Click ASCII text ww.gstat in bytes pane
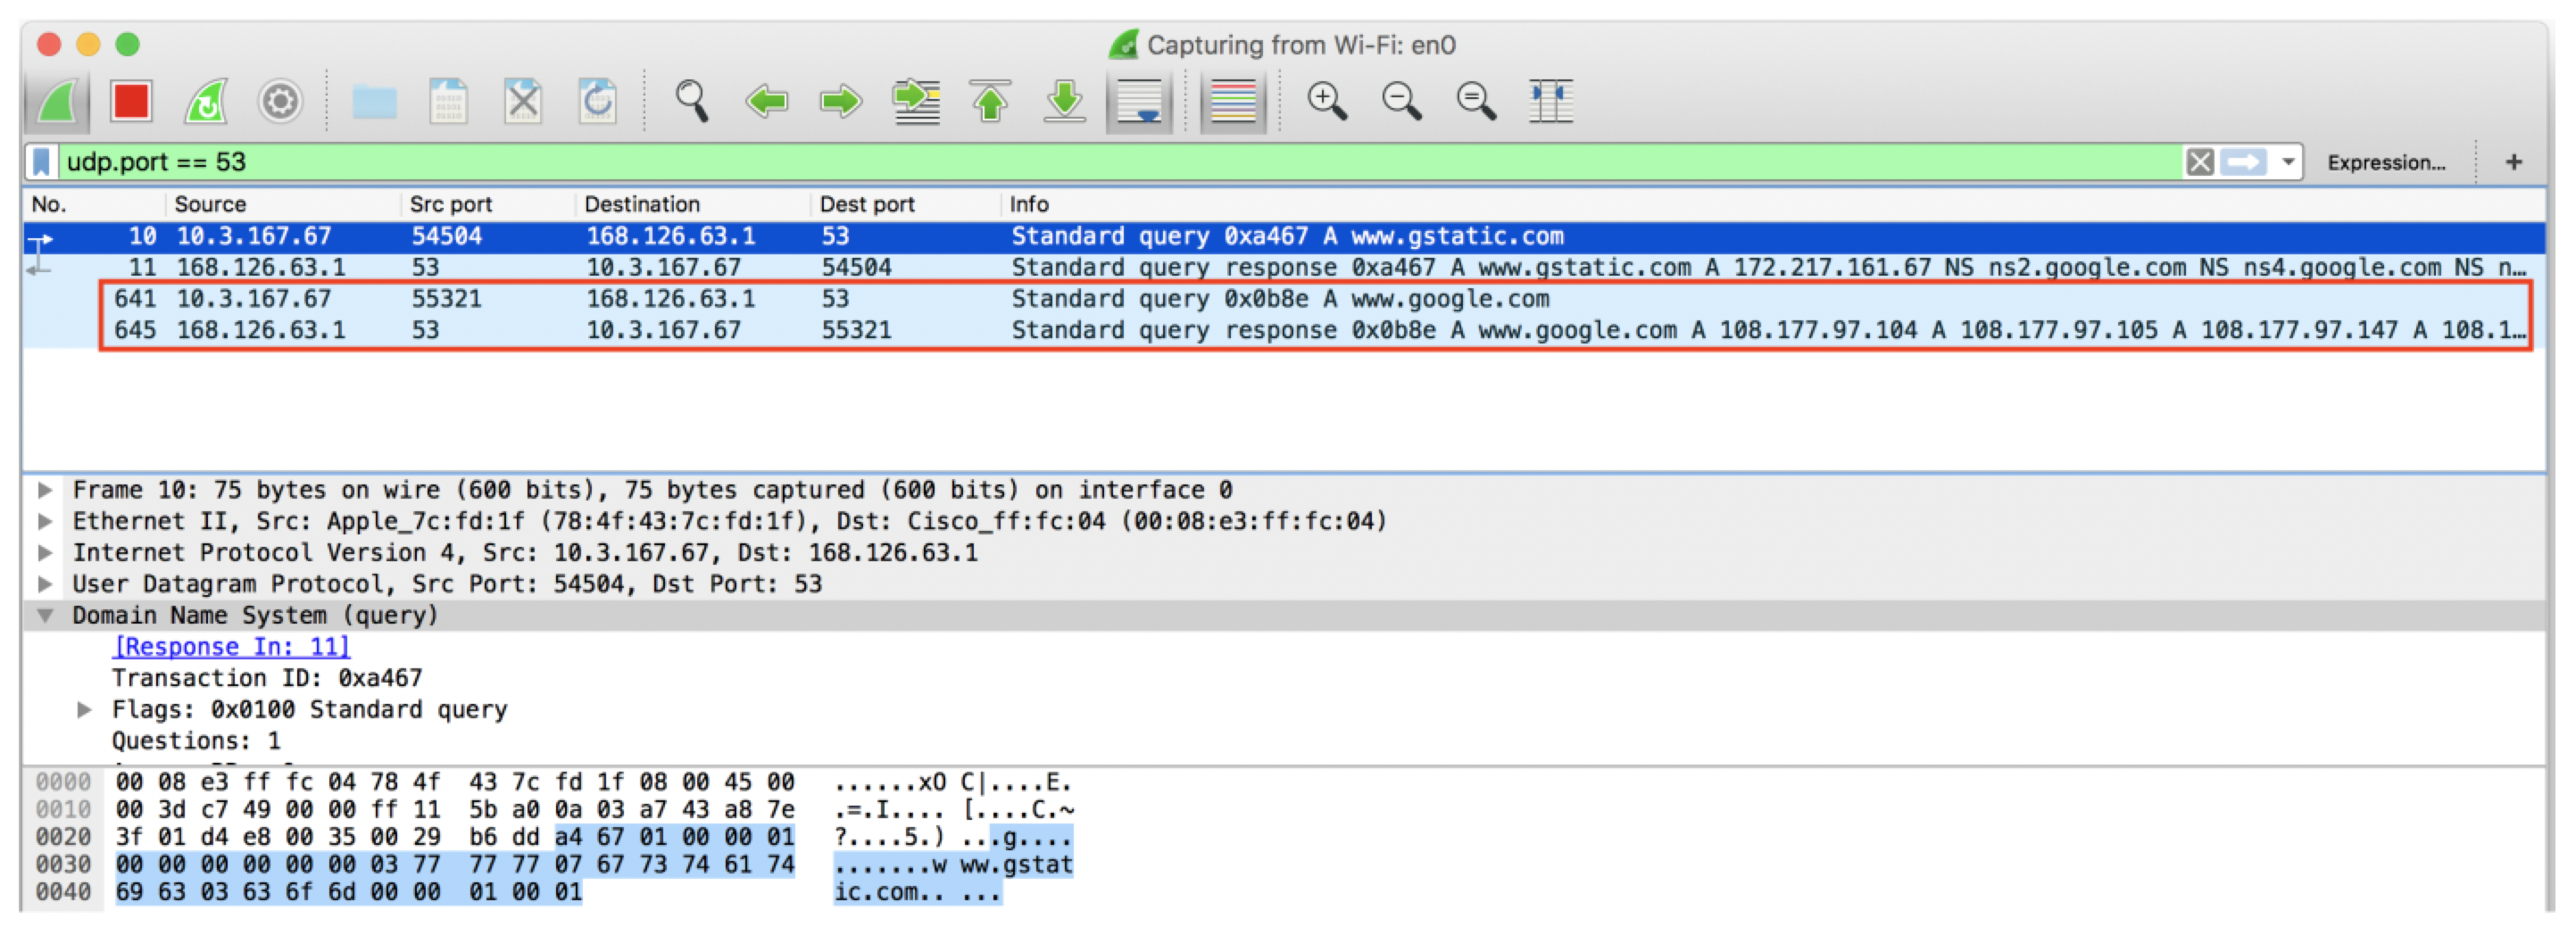2576x935 pixels. tap(1016, 865)
